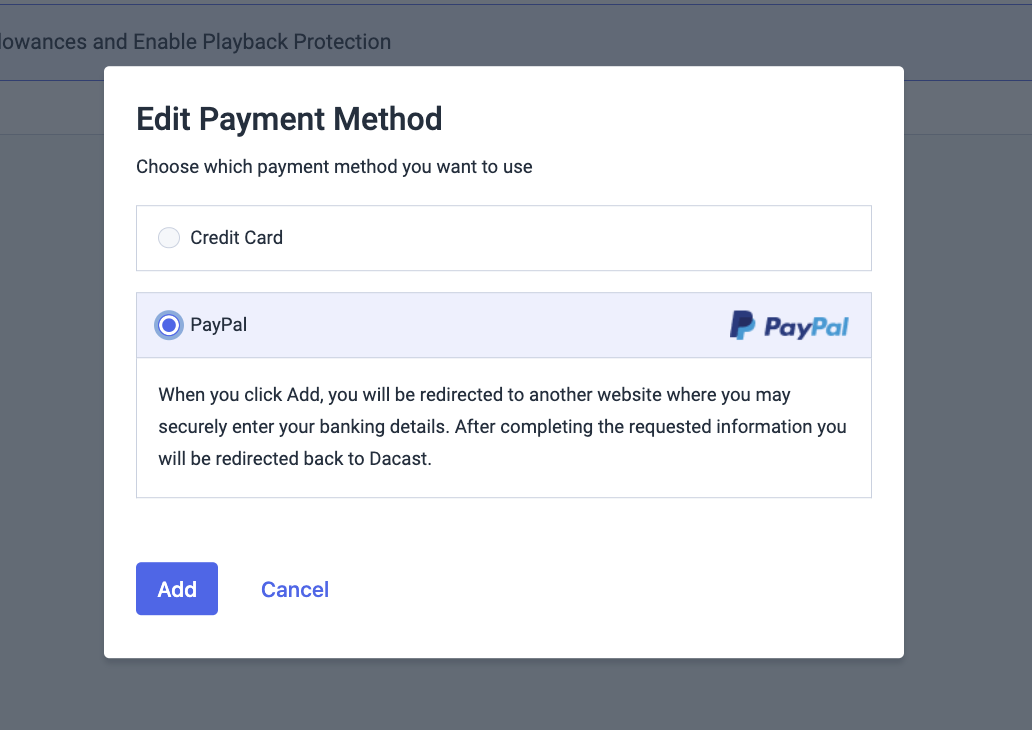The height and width of the screenshot is (730, 1032).
Task: Click the Credit Card option label
Action: pos(236,238)
